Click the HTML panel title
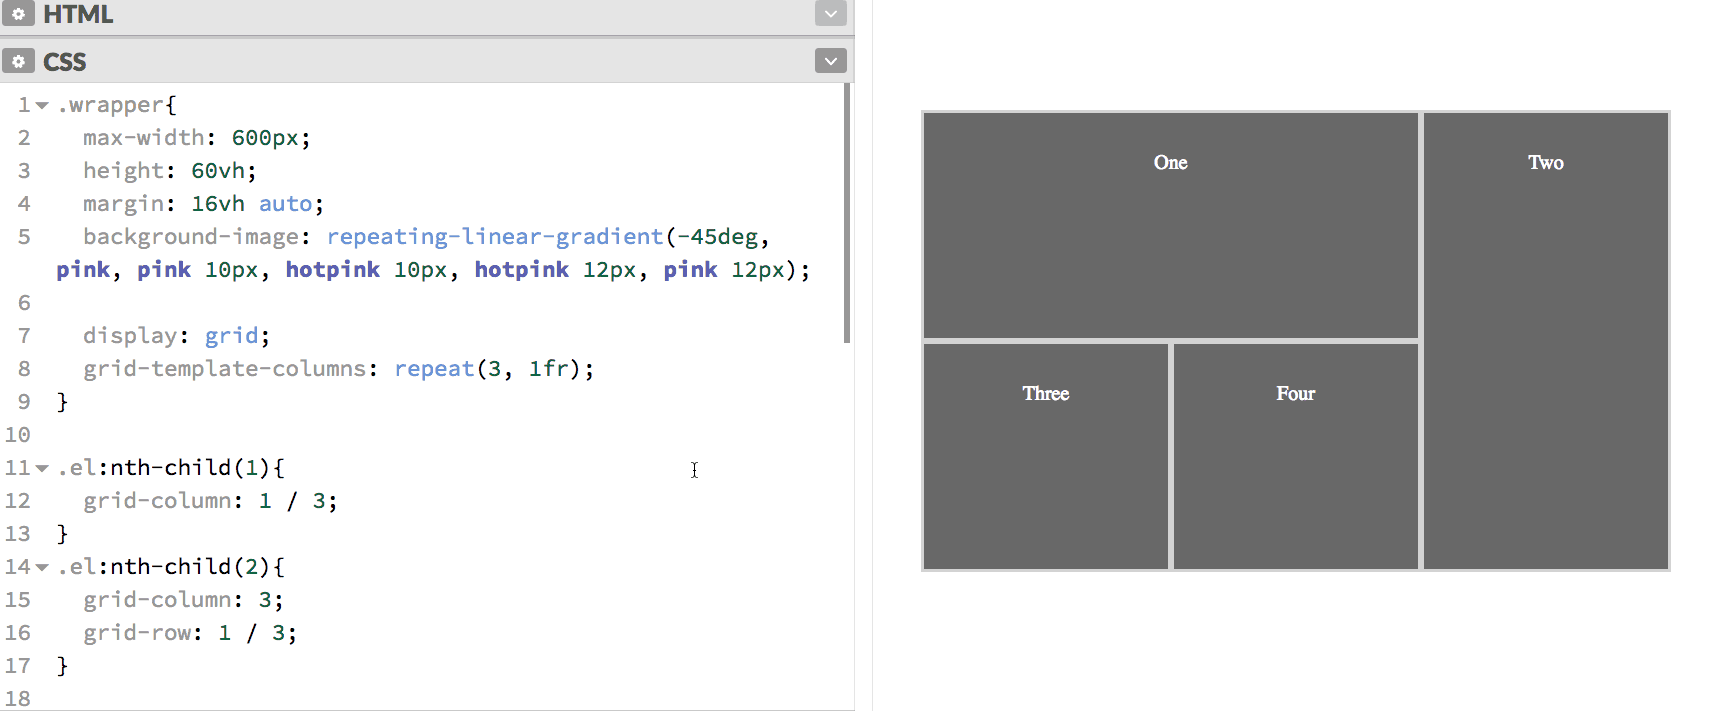Screen dimensions: 1710x711 point(78,14)
